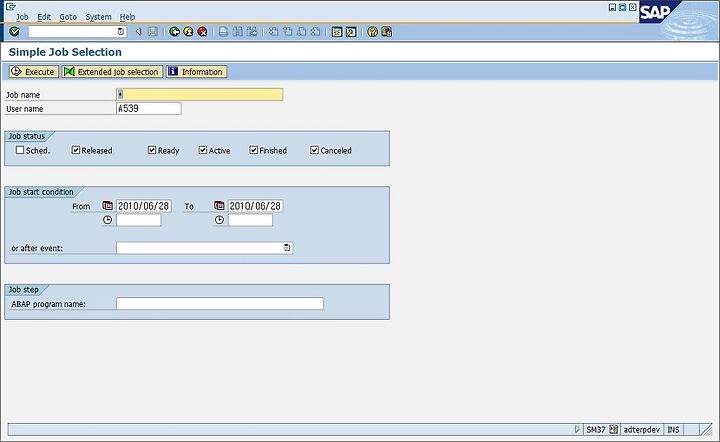Viewport: 720px width, 442px height.
Task: Open the command field history dropdown
Action: pos(121,32)
